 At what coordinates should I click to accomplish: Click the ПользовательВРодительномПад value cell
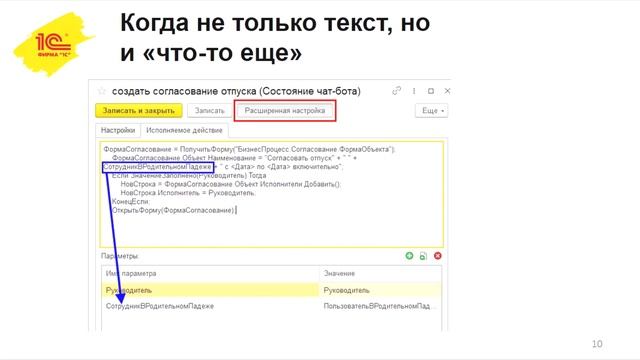pyautogui.click(x=380, y=306)
